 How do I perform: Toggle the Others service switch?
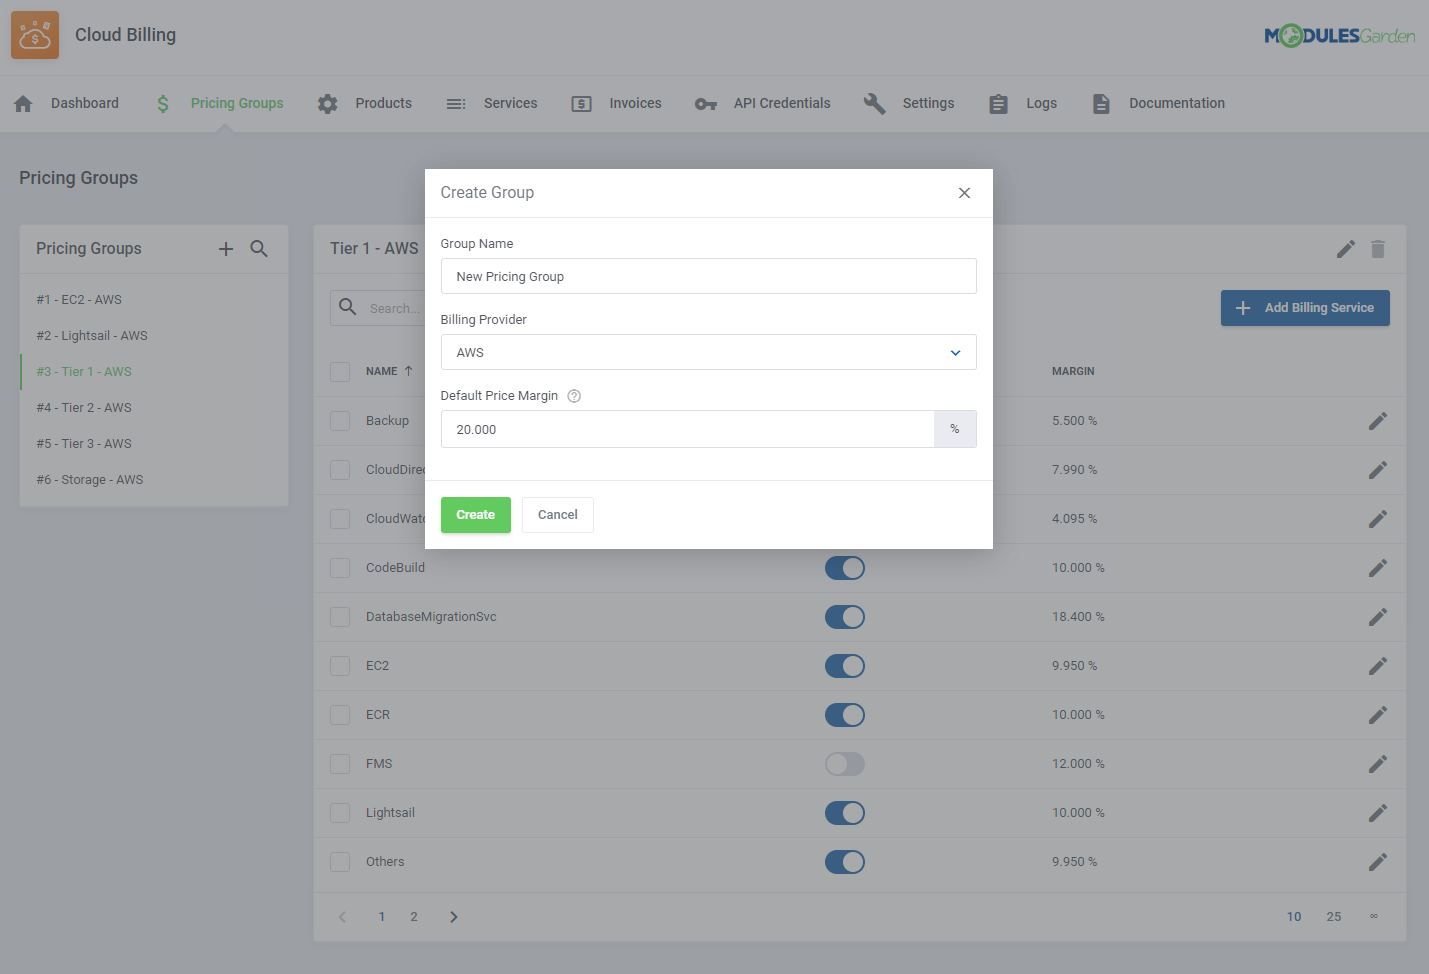point(845,862)
